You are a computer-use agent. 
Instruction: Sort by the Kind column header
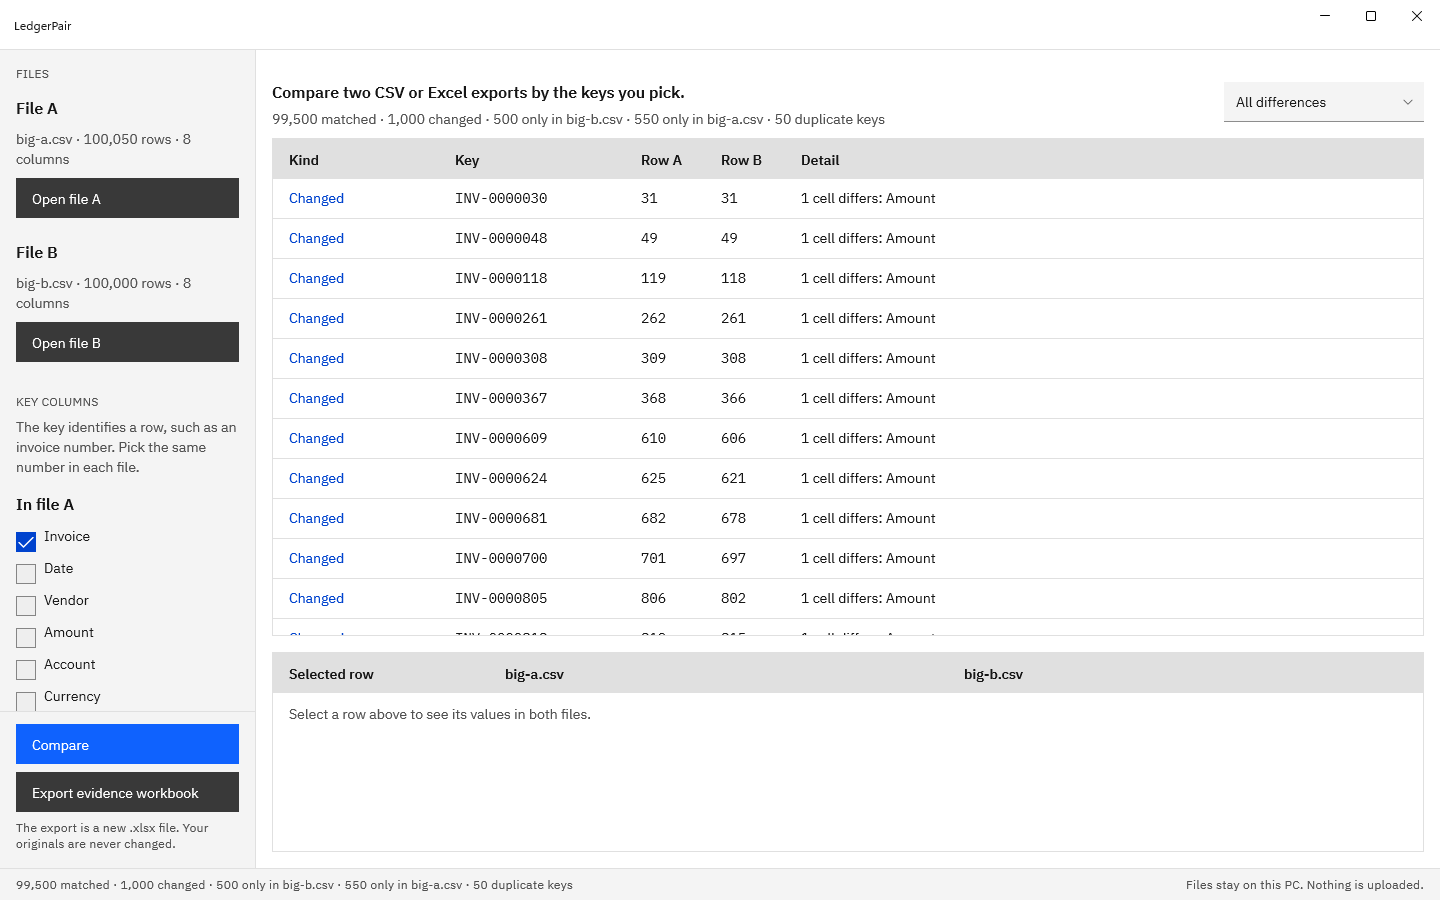(304, 160)
